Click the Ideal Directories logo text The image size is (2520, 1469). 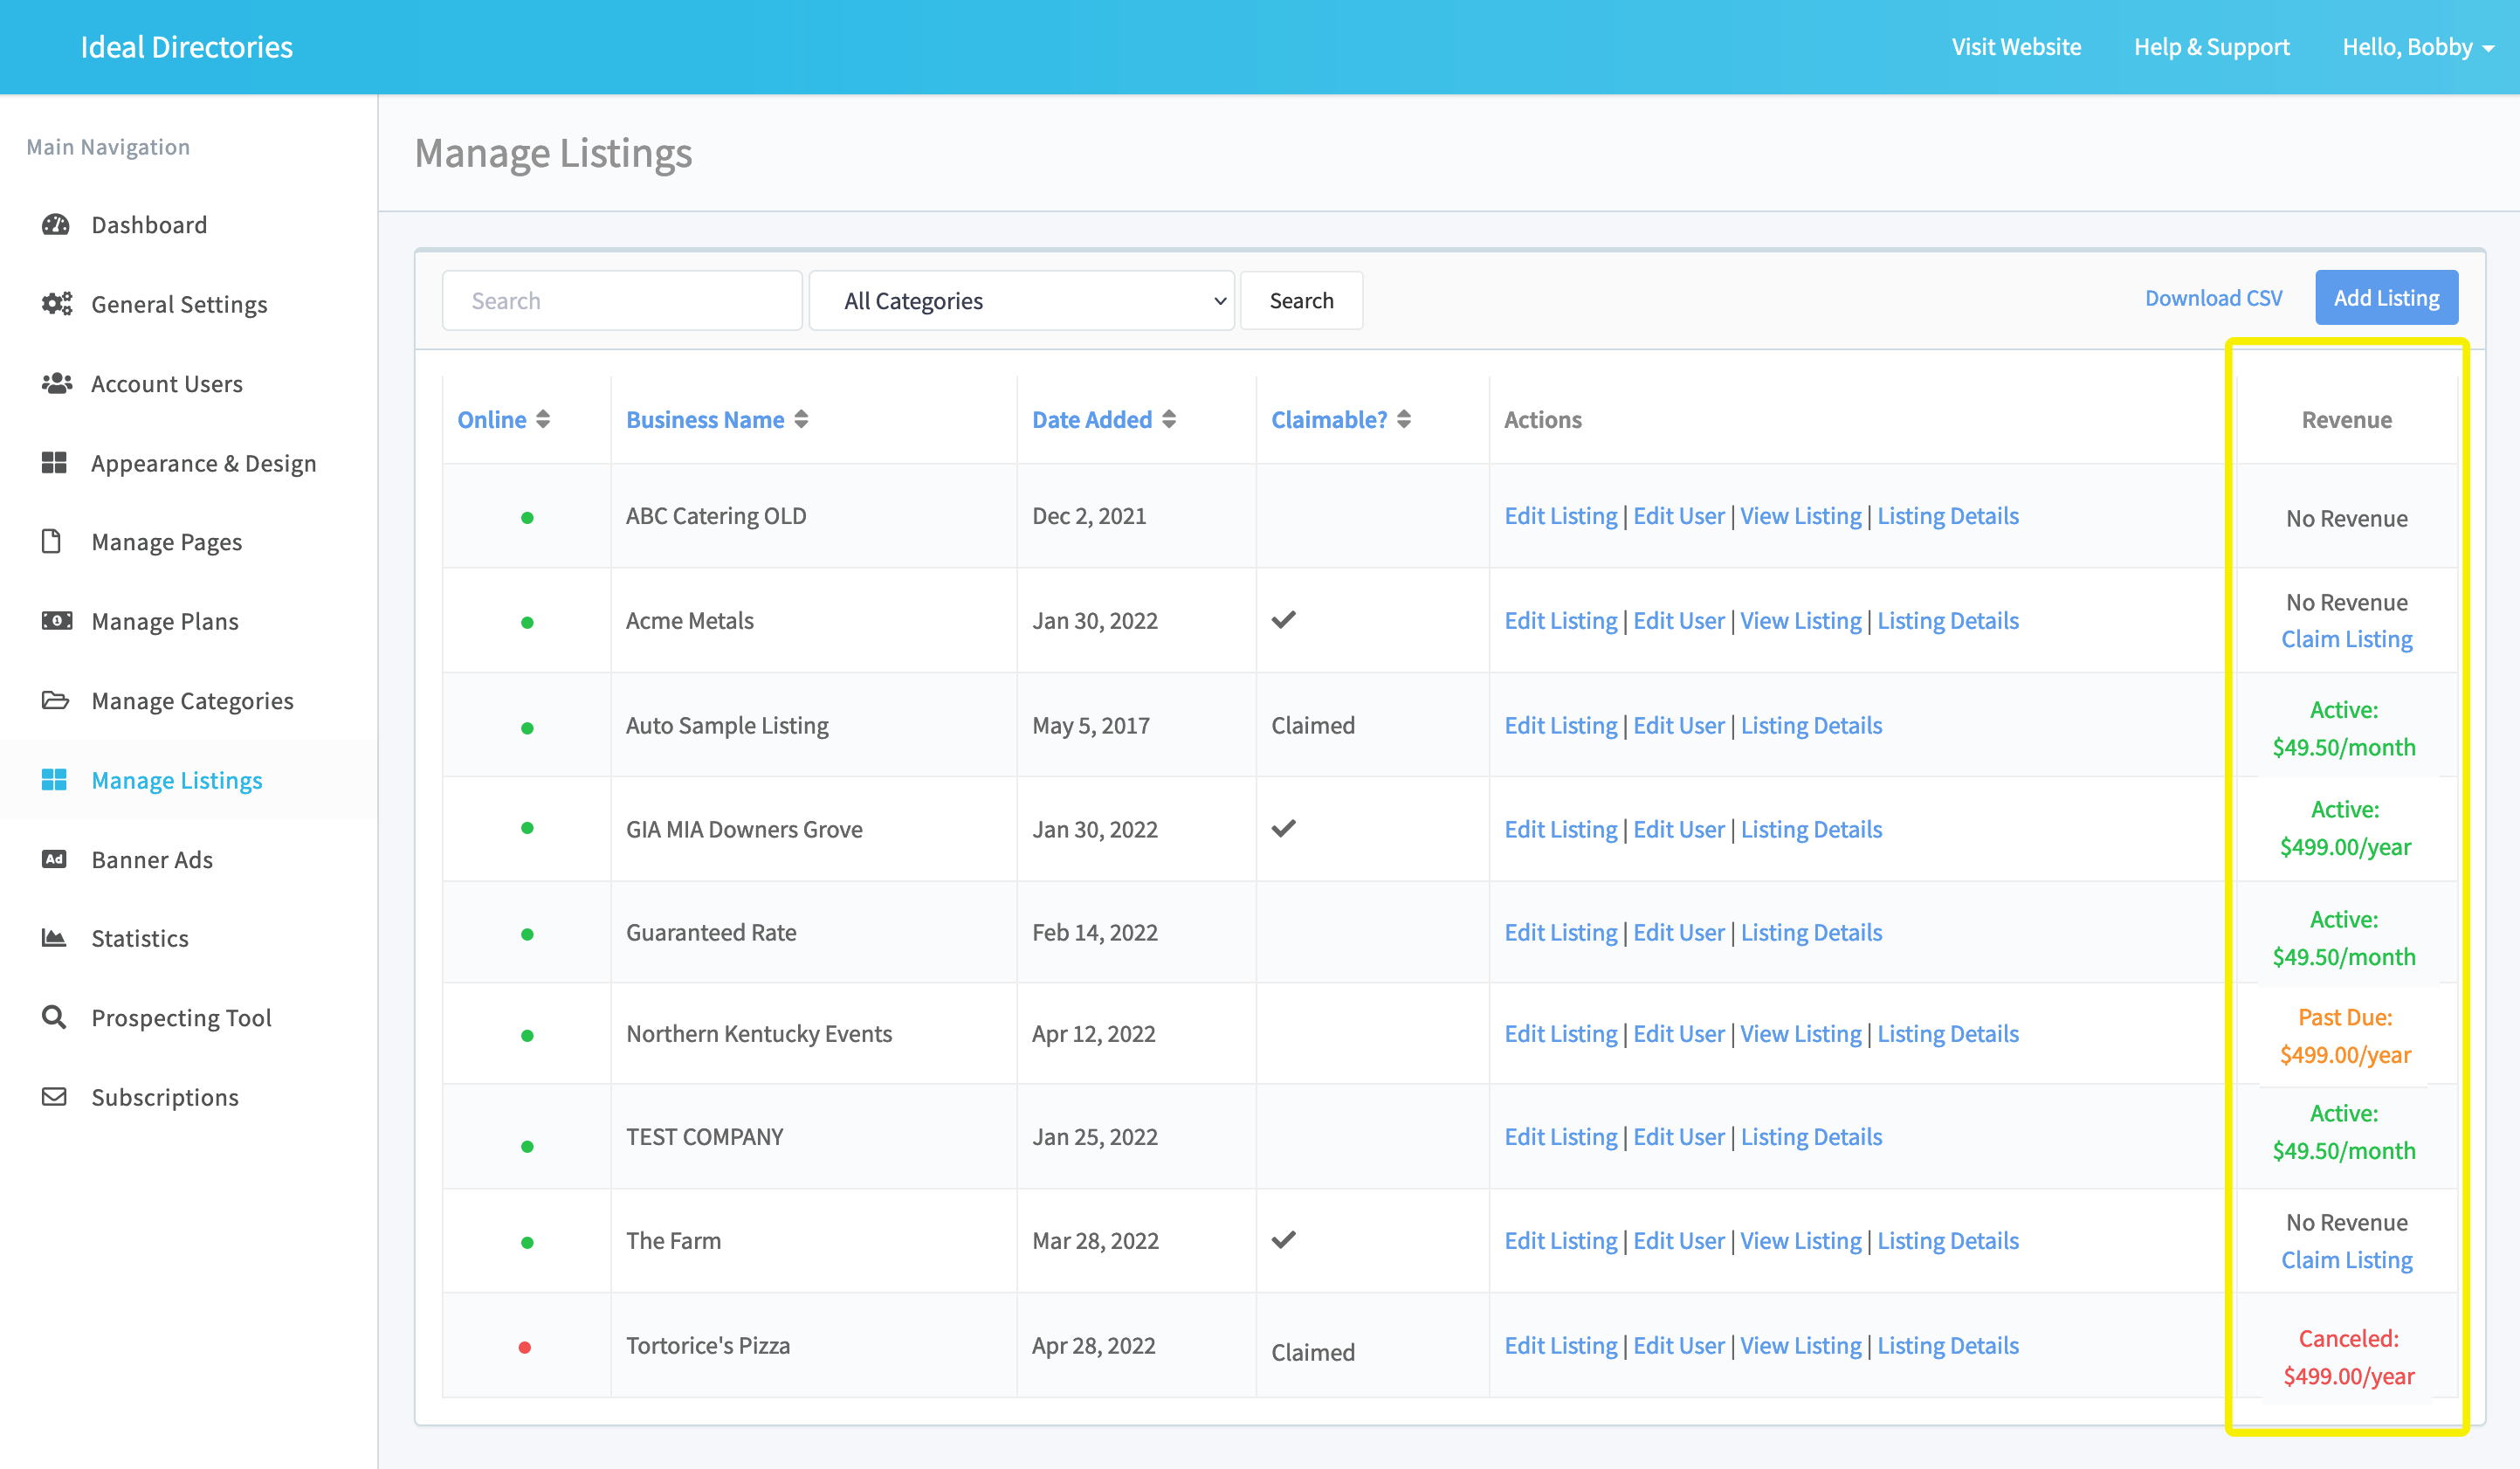click(186, 47)
